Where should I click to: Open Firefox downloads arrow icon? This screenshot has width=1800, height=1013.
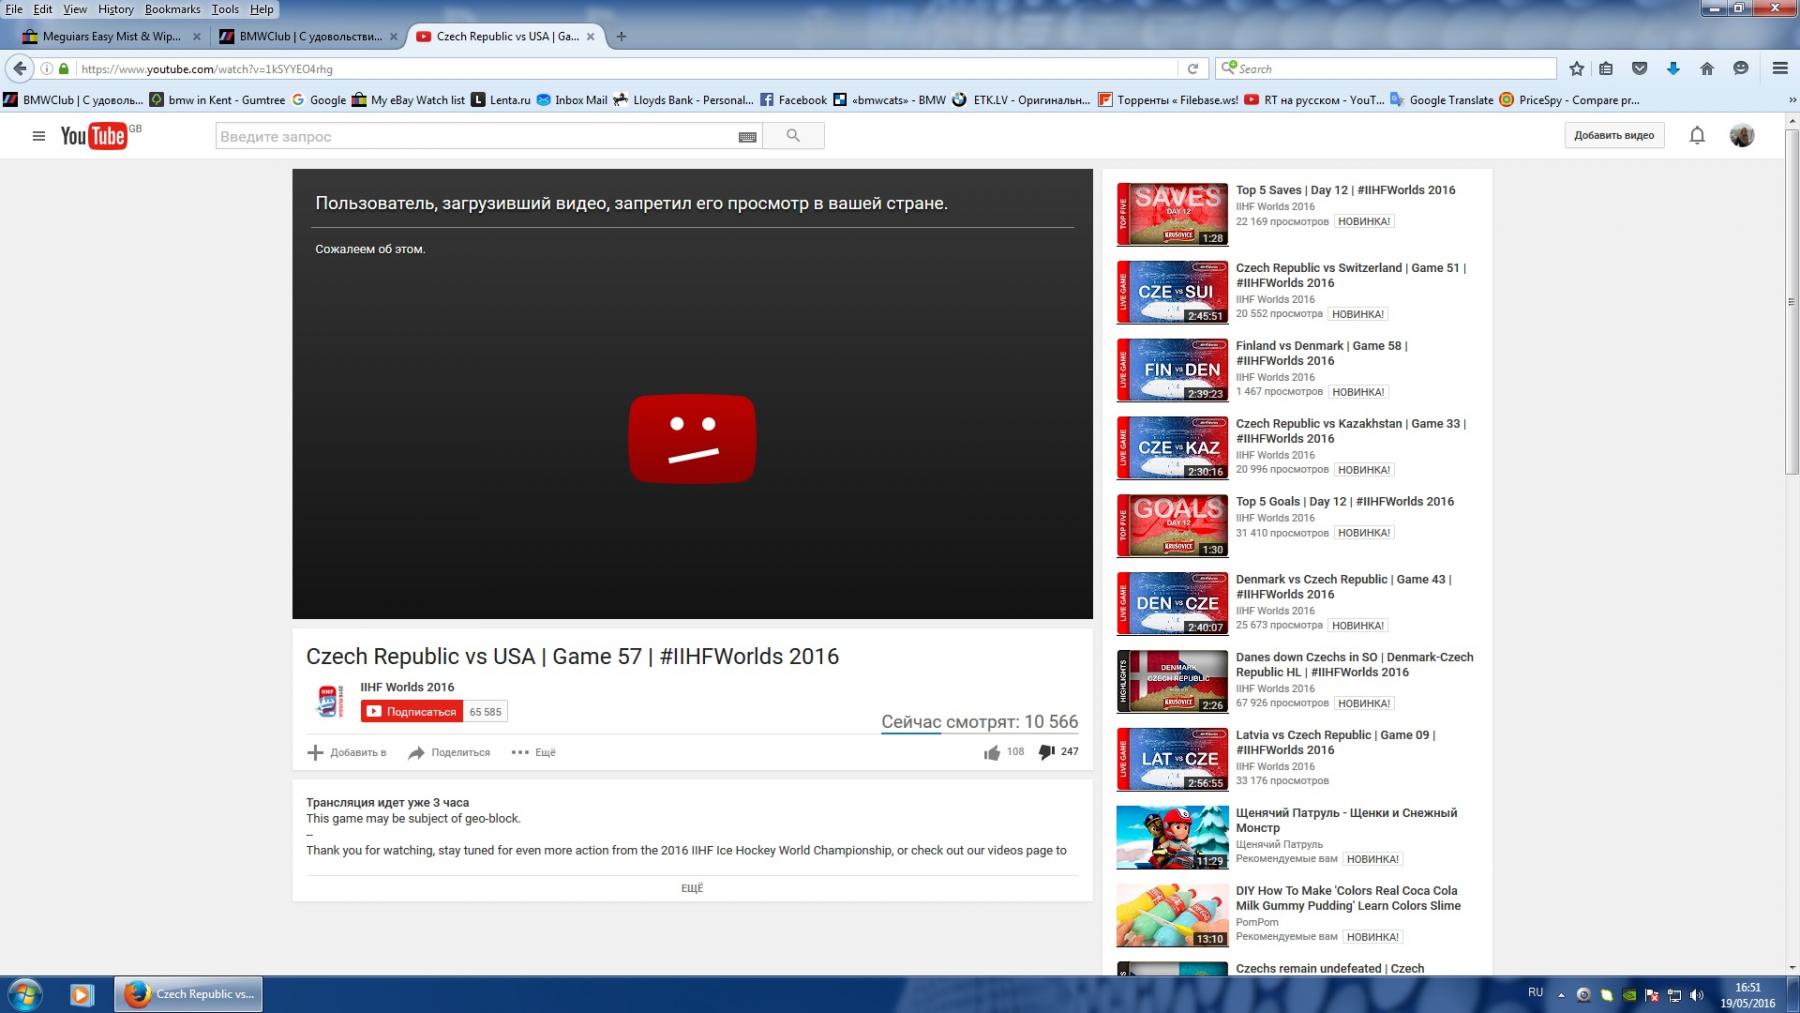tap(1673, 69)
